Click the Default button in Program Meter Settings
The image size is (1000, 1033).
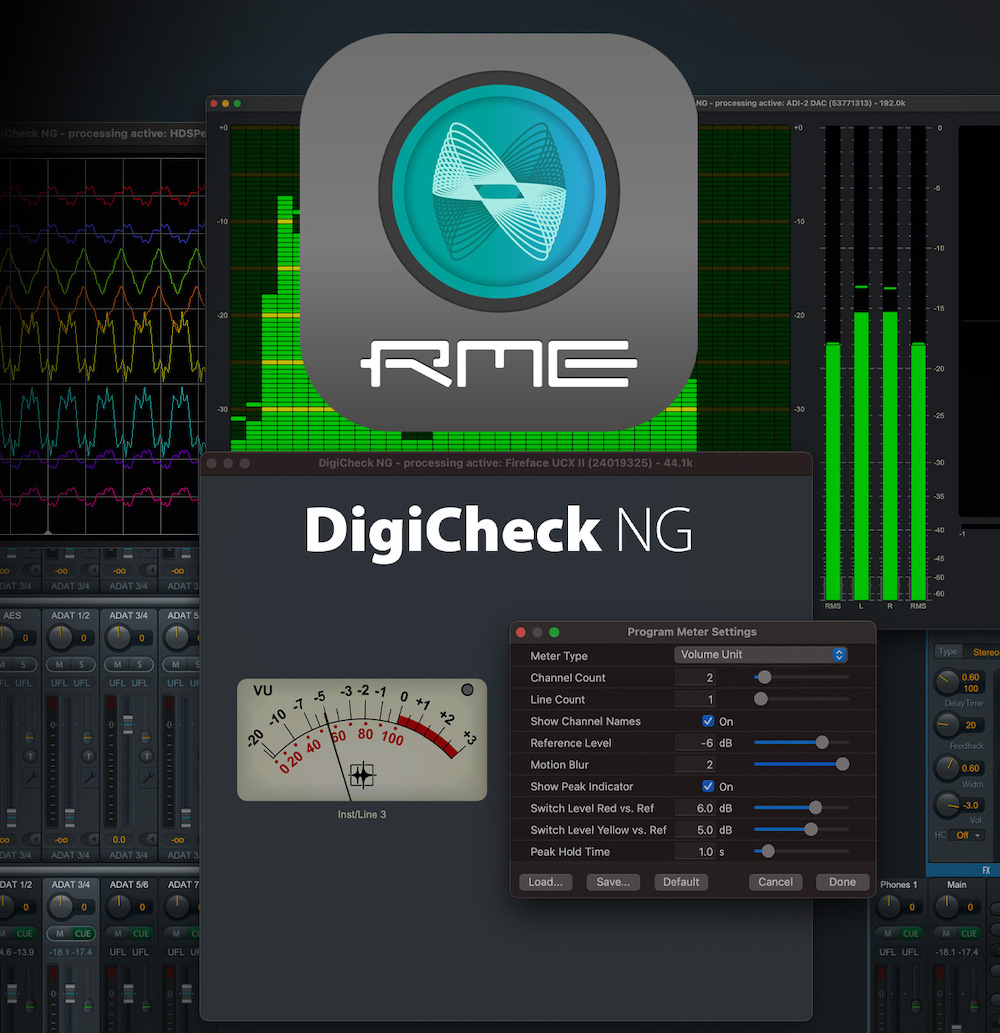[x=680, y=882]
